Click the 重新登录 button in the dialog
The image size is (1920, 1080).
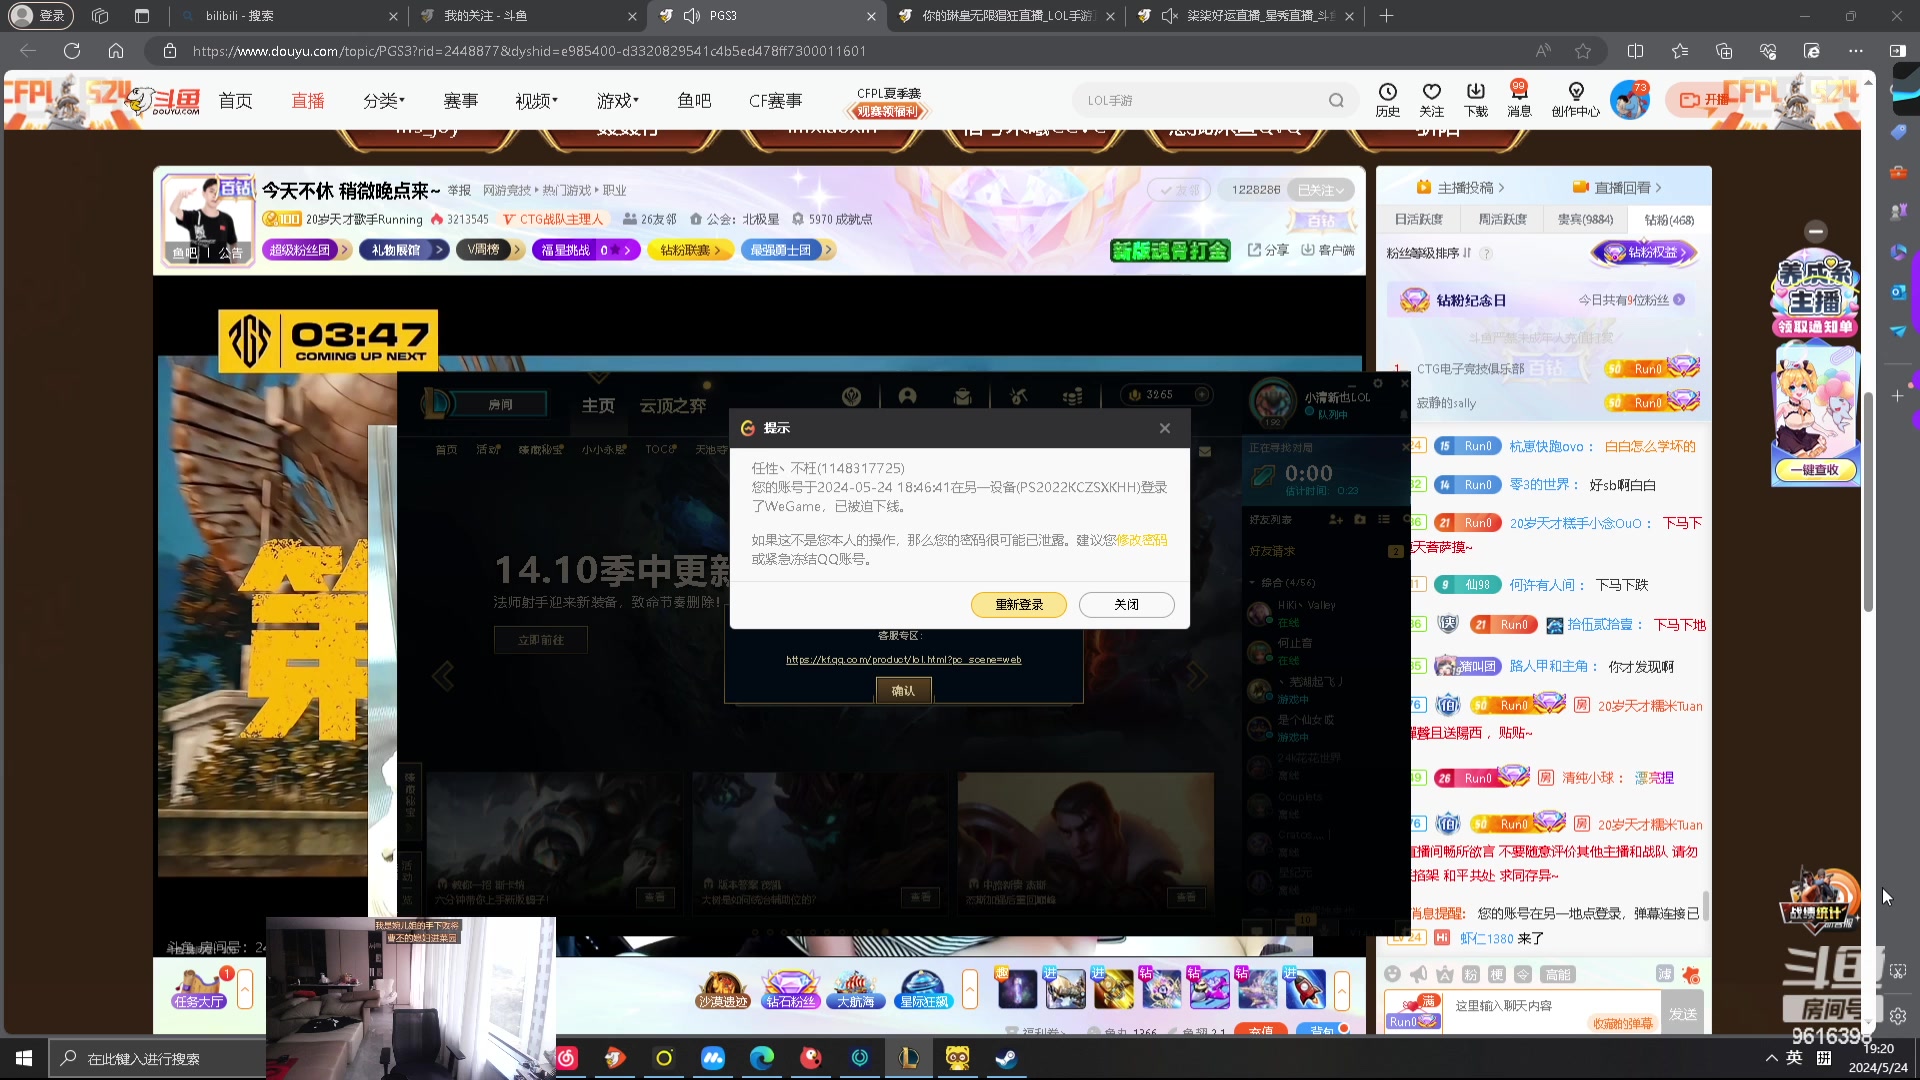[1018, 604]
